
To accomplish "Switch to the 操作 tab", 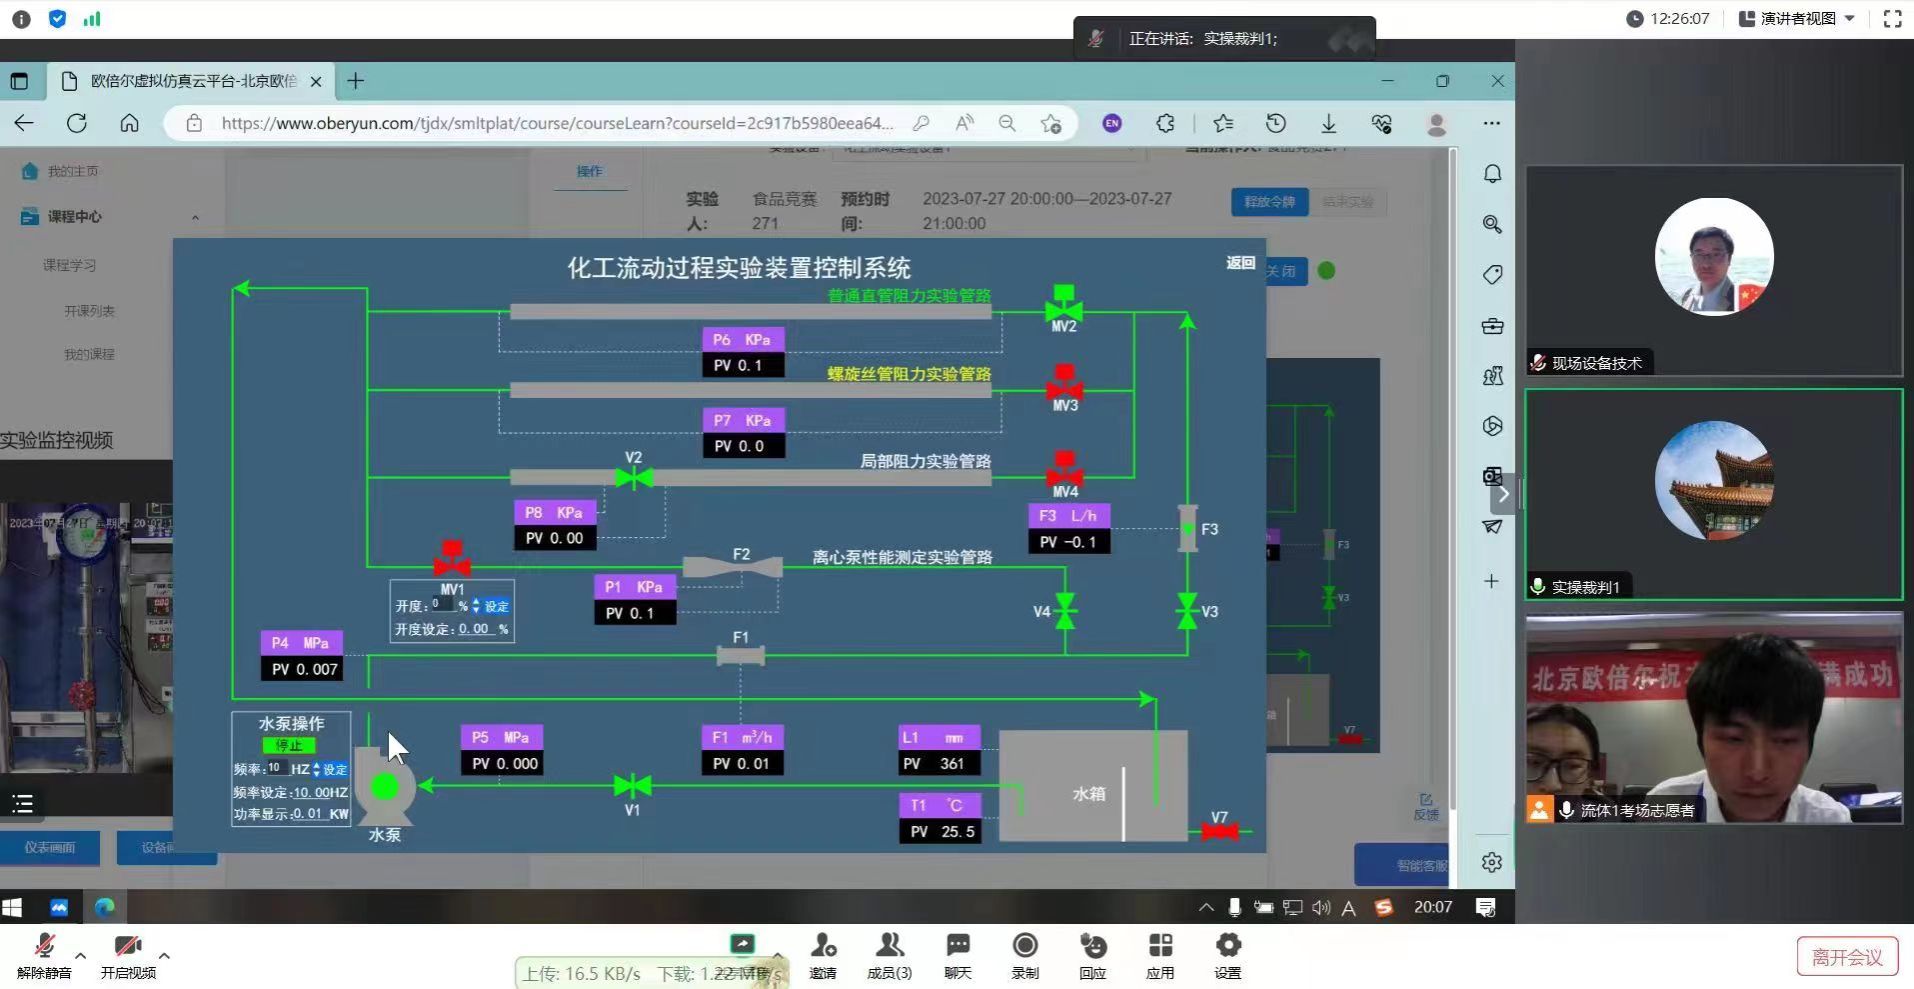I will click(x=589, y=172).
